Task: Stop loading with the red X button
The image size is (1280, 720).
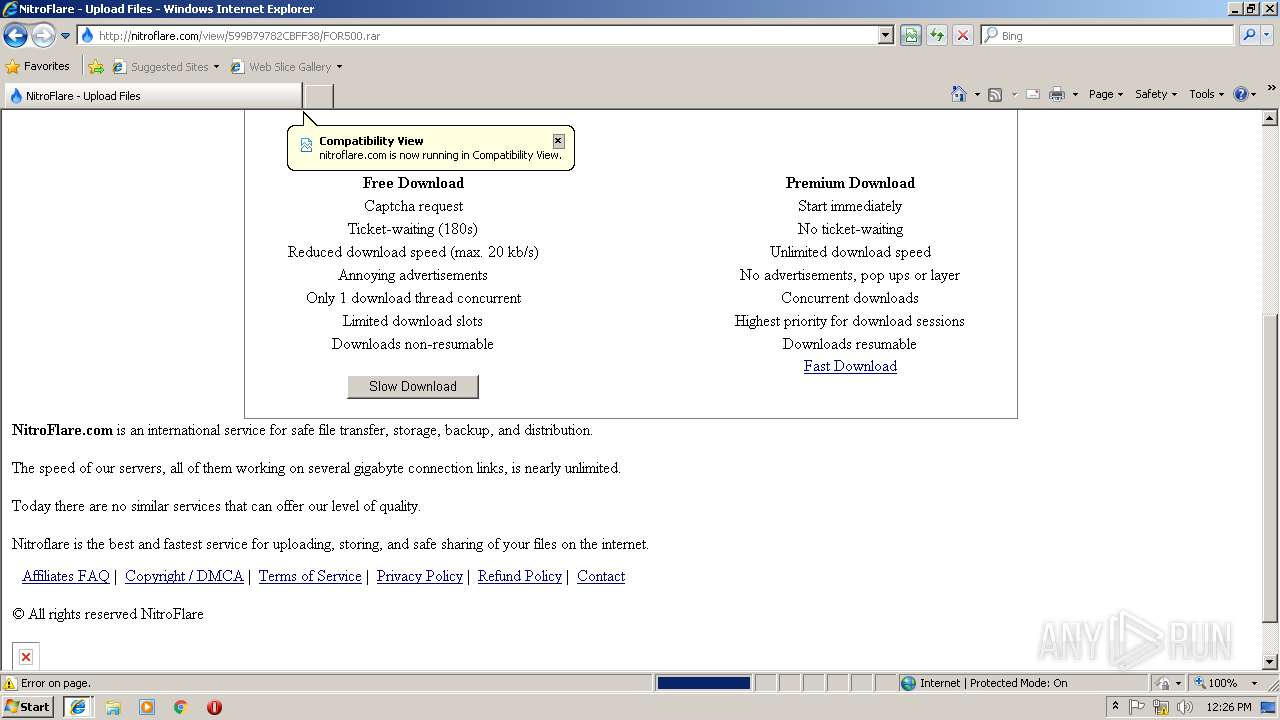Action: tap(962, 35)
